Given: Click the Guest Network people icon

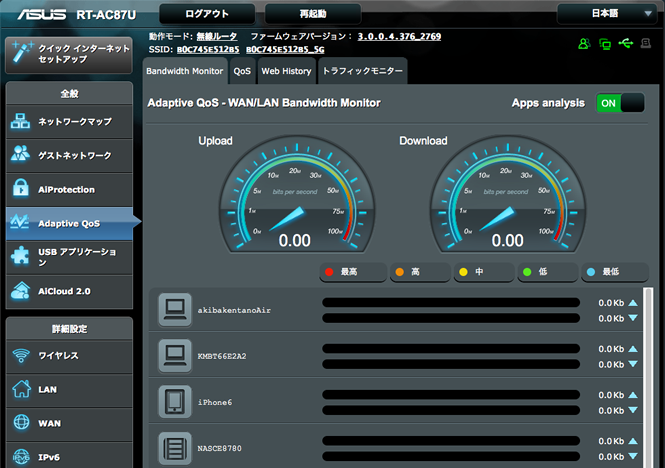Looking at the screenshot, I should 20,154.
